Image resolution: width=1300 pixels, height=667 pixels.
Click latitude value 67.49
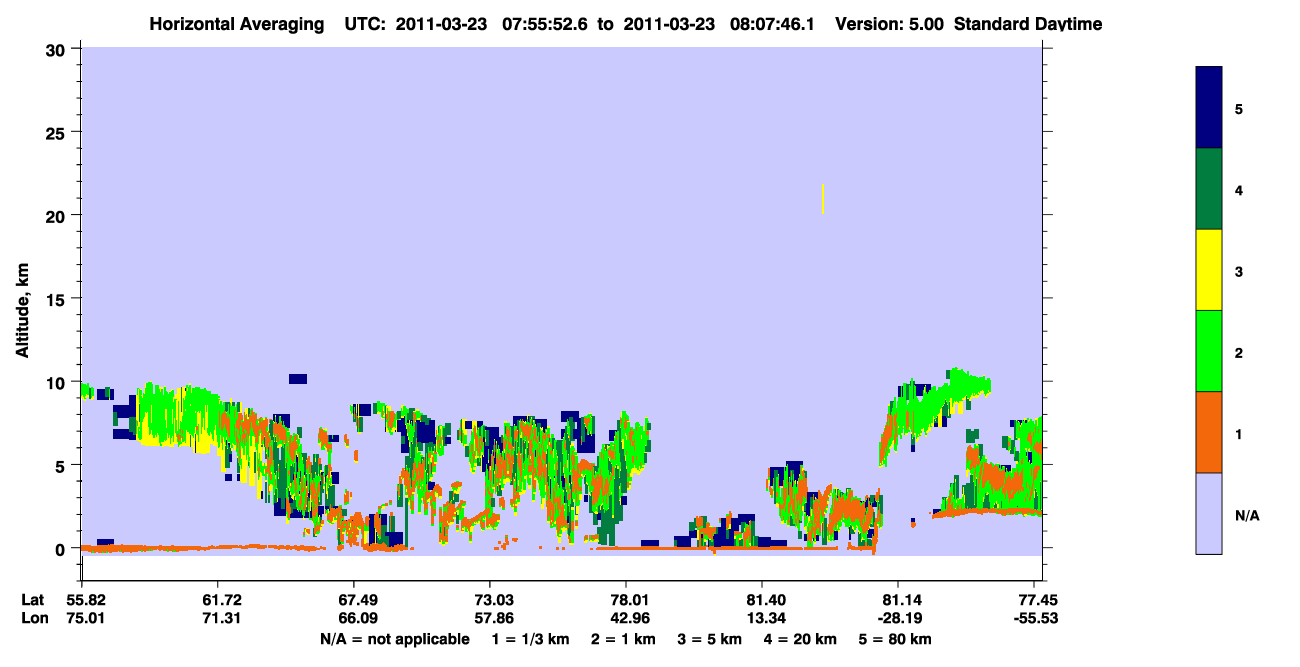click(354, 600)
